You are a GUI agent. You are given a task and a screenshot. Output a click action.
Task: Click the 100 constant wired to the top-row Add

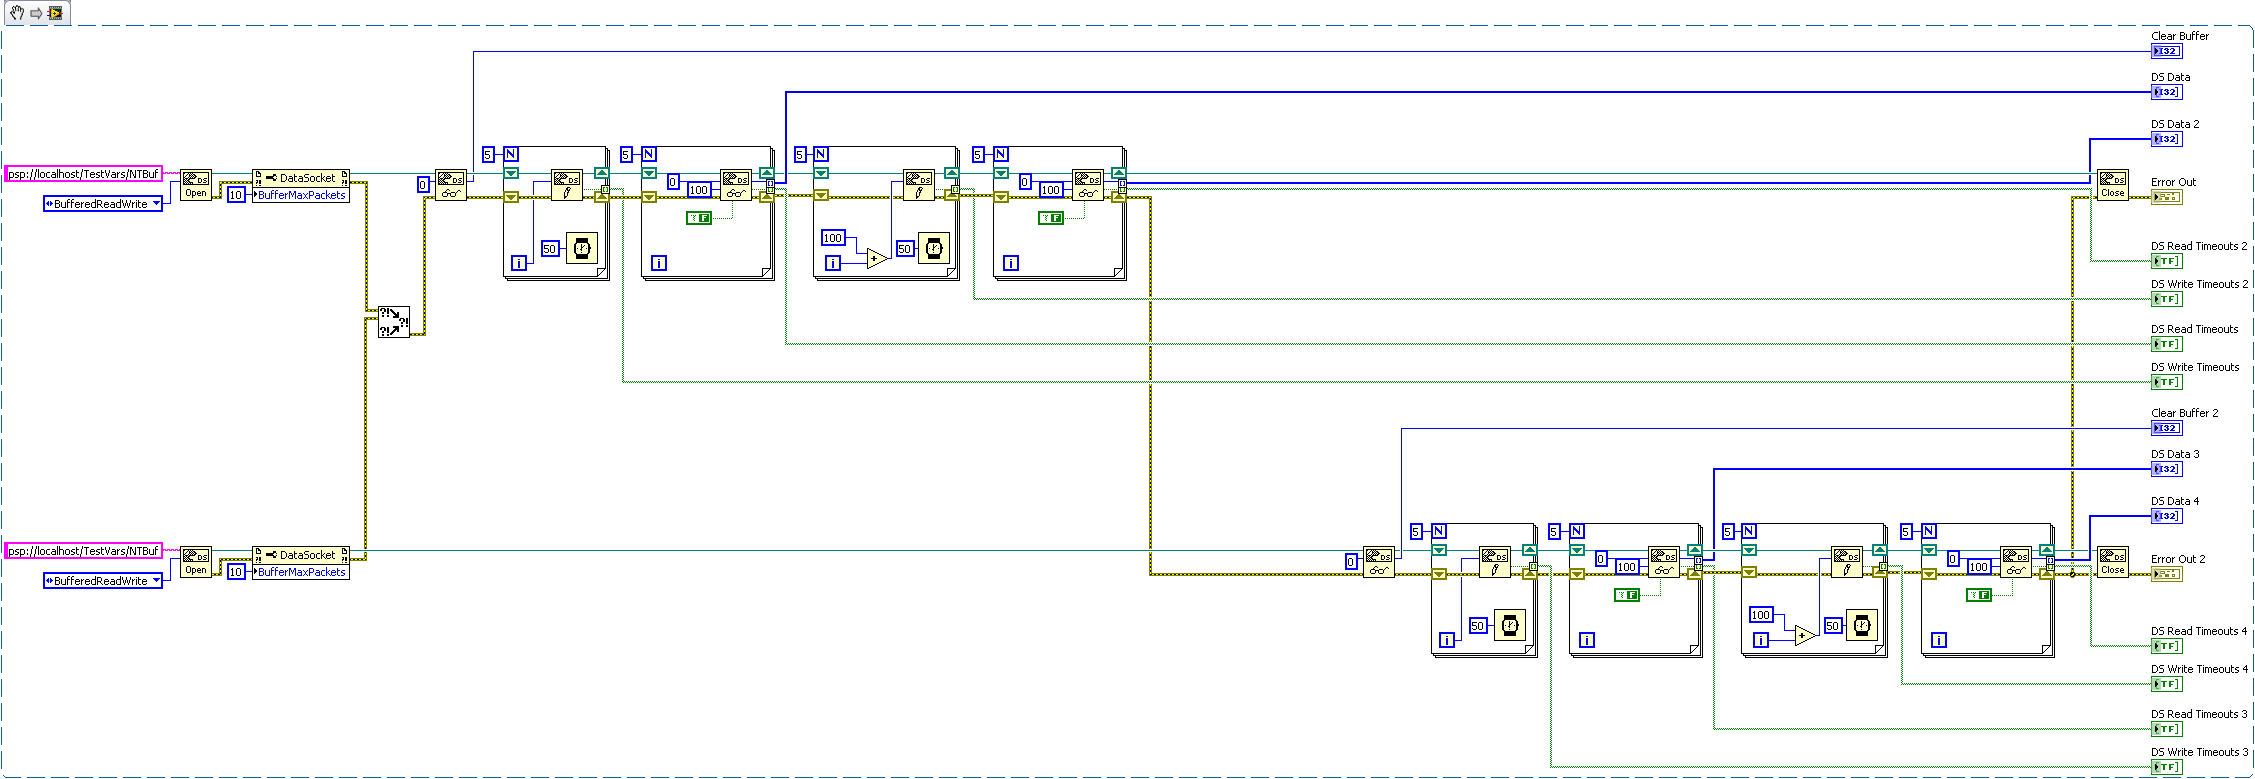833,238
